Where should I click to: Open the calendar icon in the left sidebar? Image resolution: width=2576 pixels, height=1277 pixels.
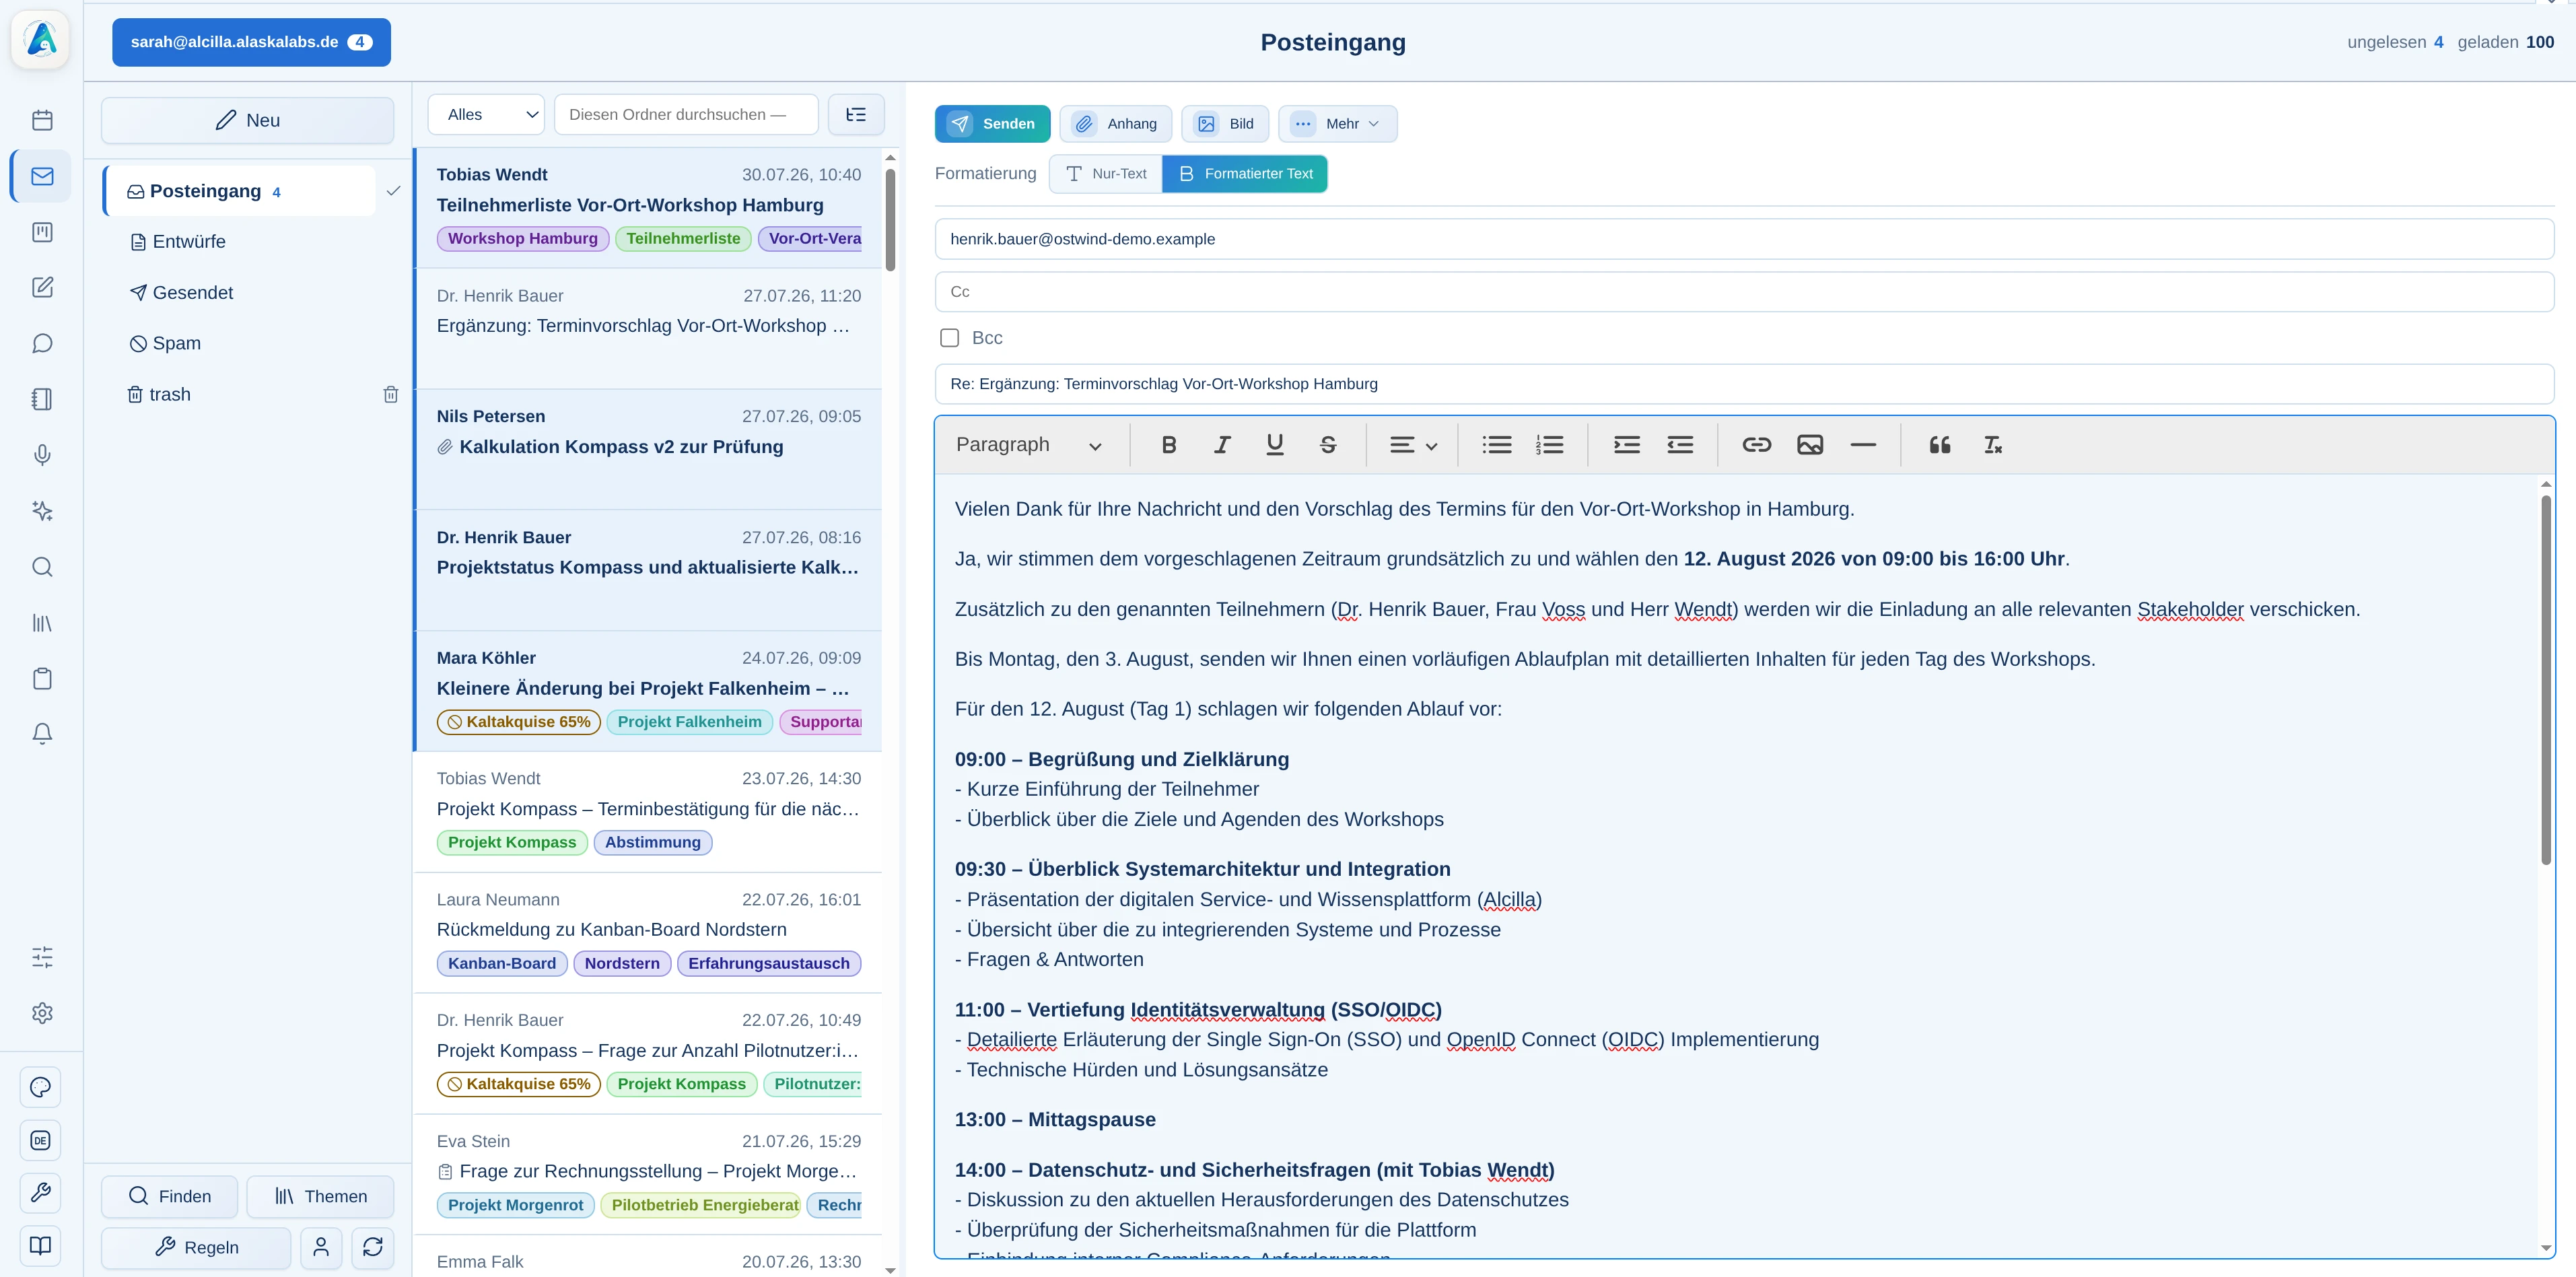(x=42, y=120)
